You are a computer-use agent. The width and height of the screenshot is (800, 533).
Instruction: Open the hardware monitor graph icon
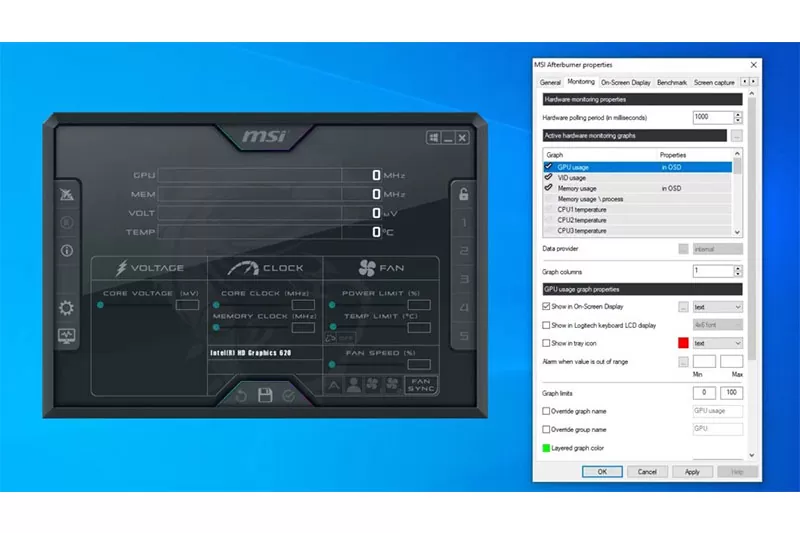[x=67, y=336]
